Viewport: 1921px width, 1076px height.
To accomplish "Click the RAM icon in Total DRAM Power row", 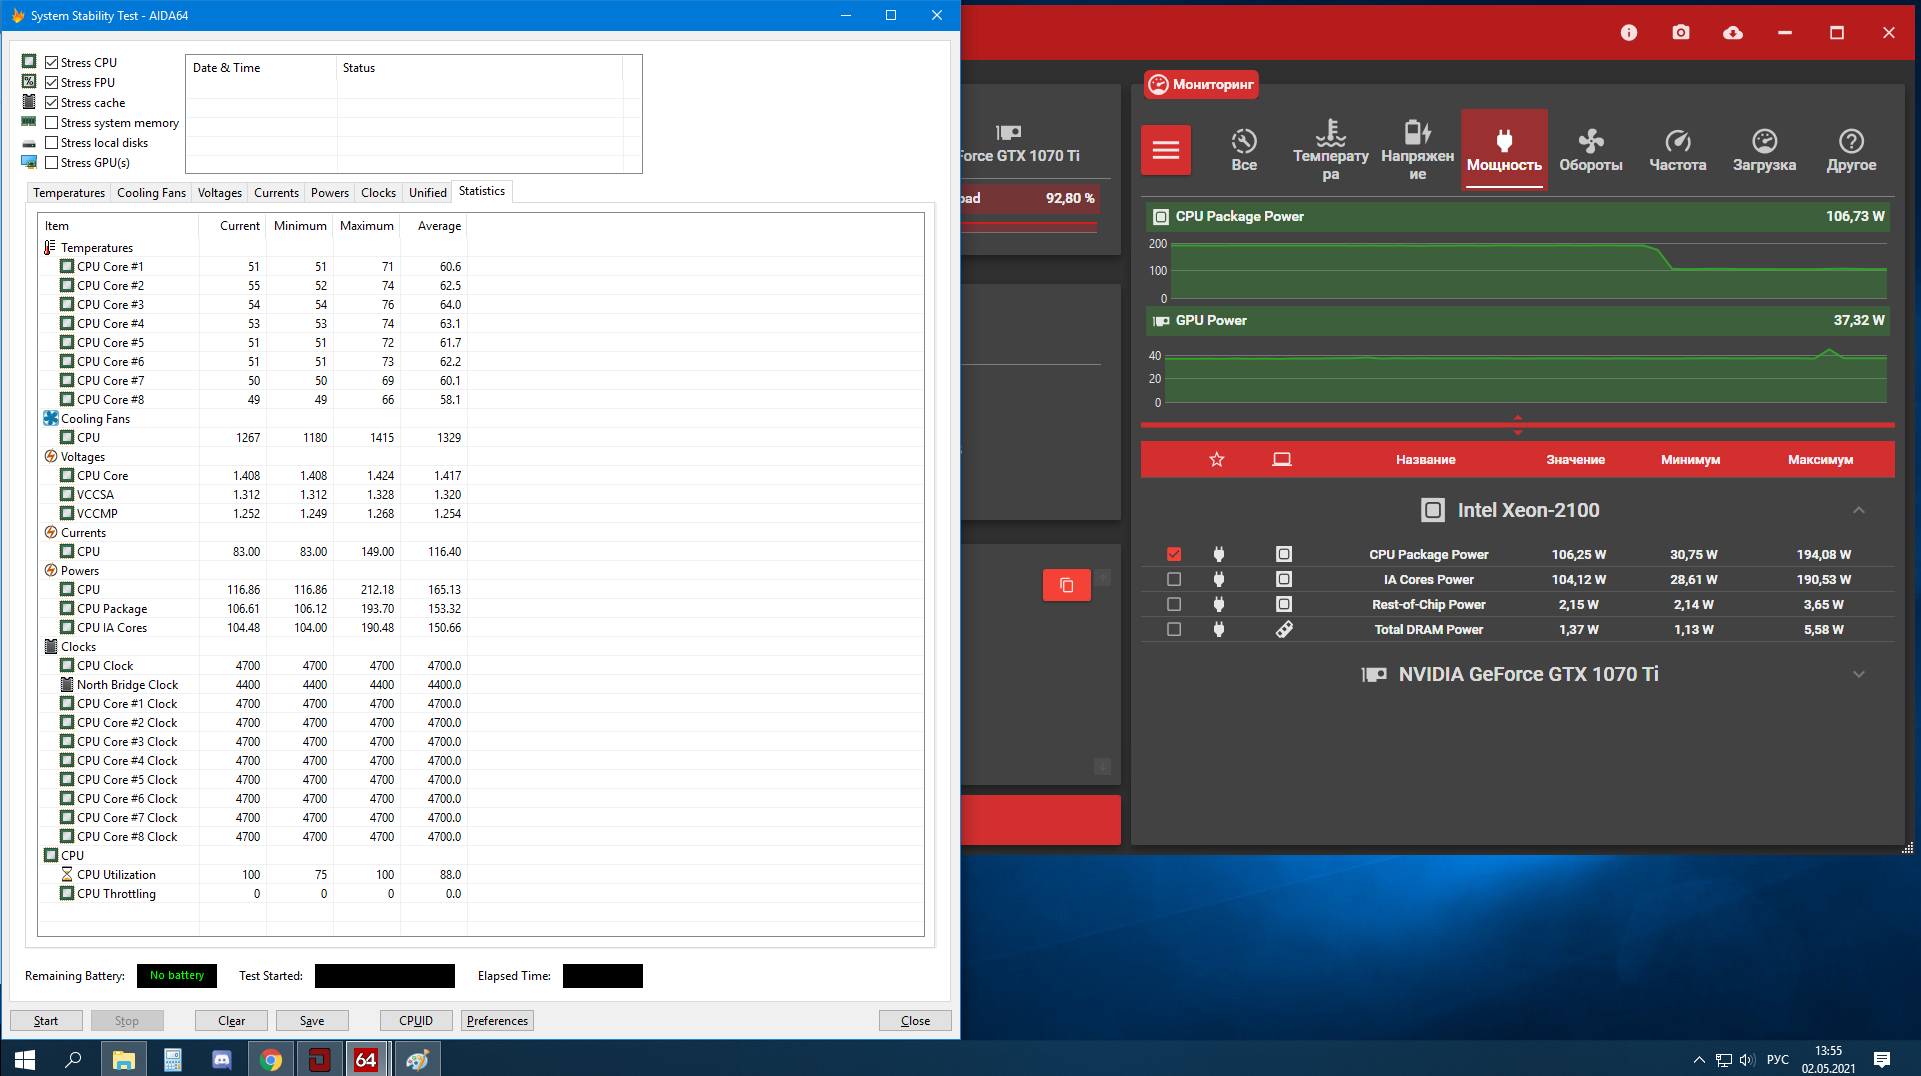I will point(1284,629).
